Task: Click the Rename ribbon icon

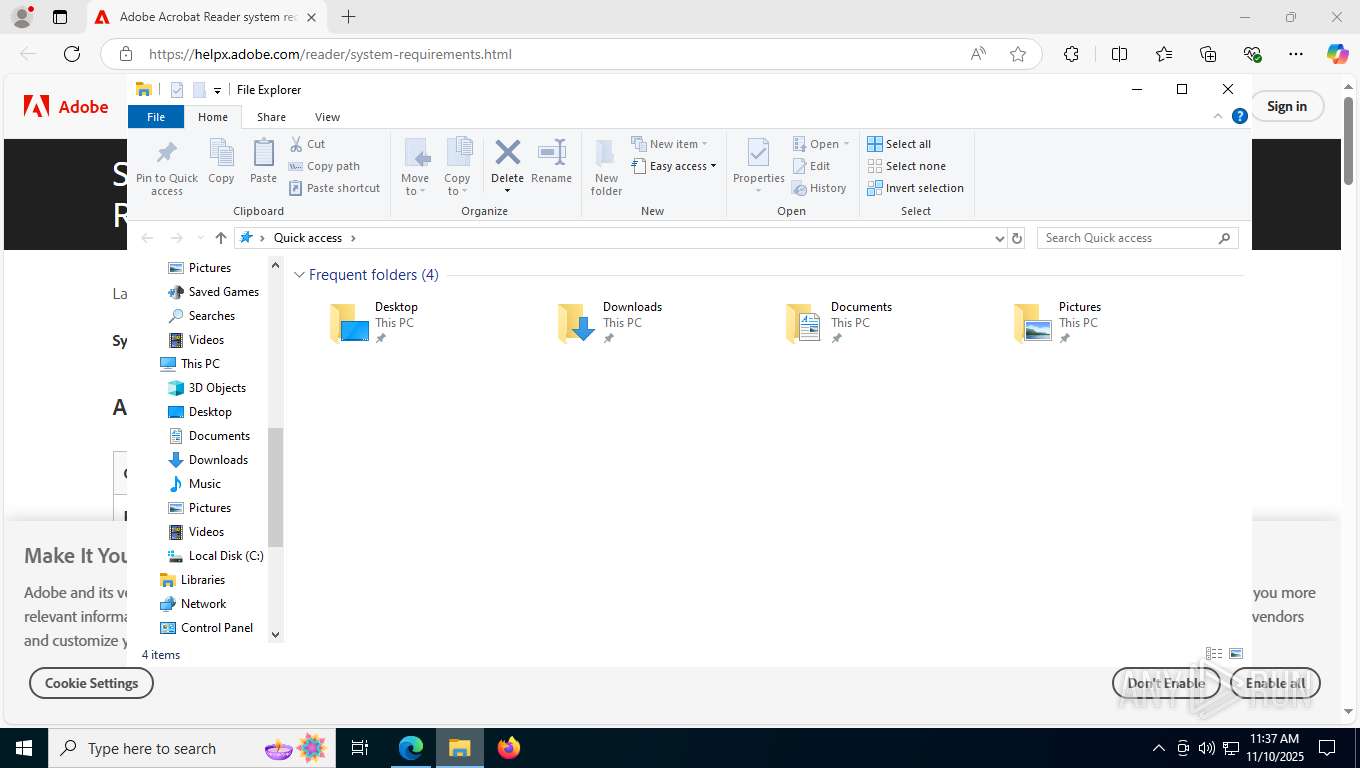Action: (x=551, y=162)
